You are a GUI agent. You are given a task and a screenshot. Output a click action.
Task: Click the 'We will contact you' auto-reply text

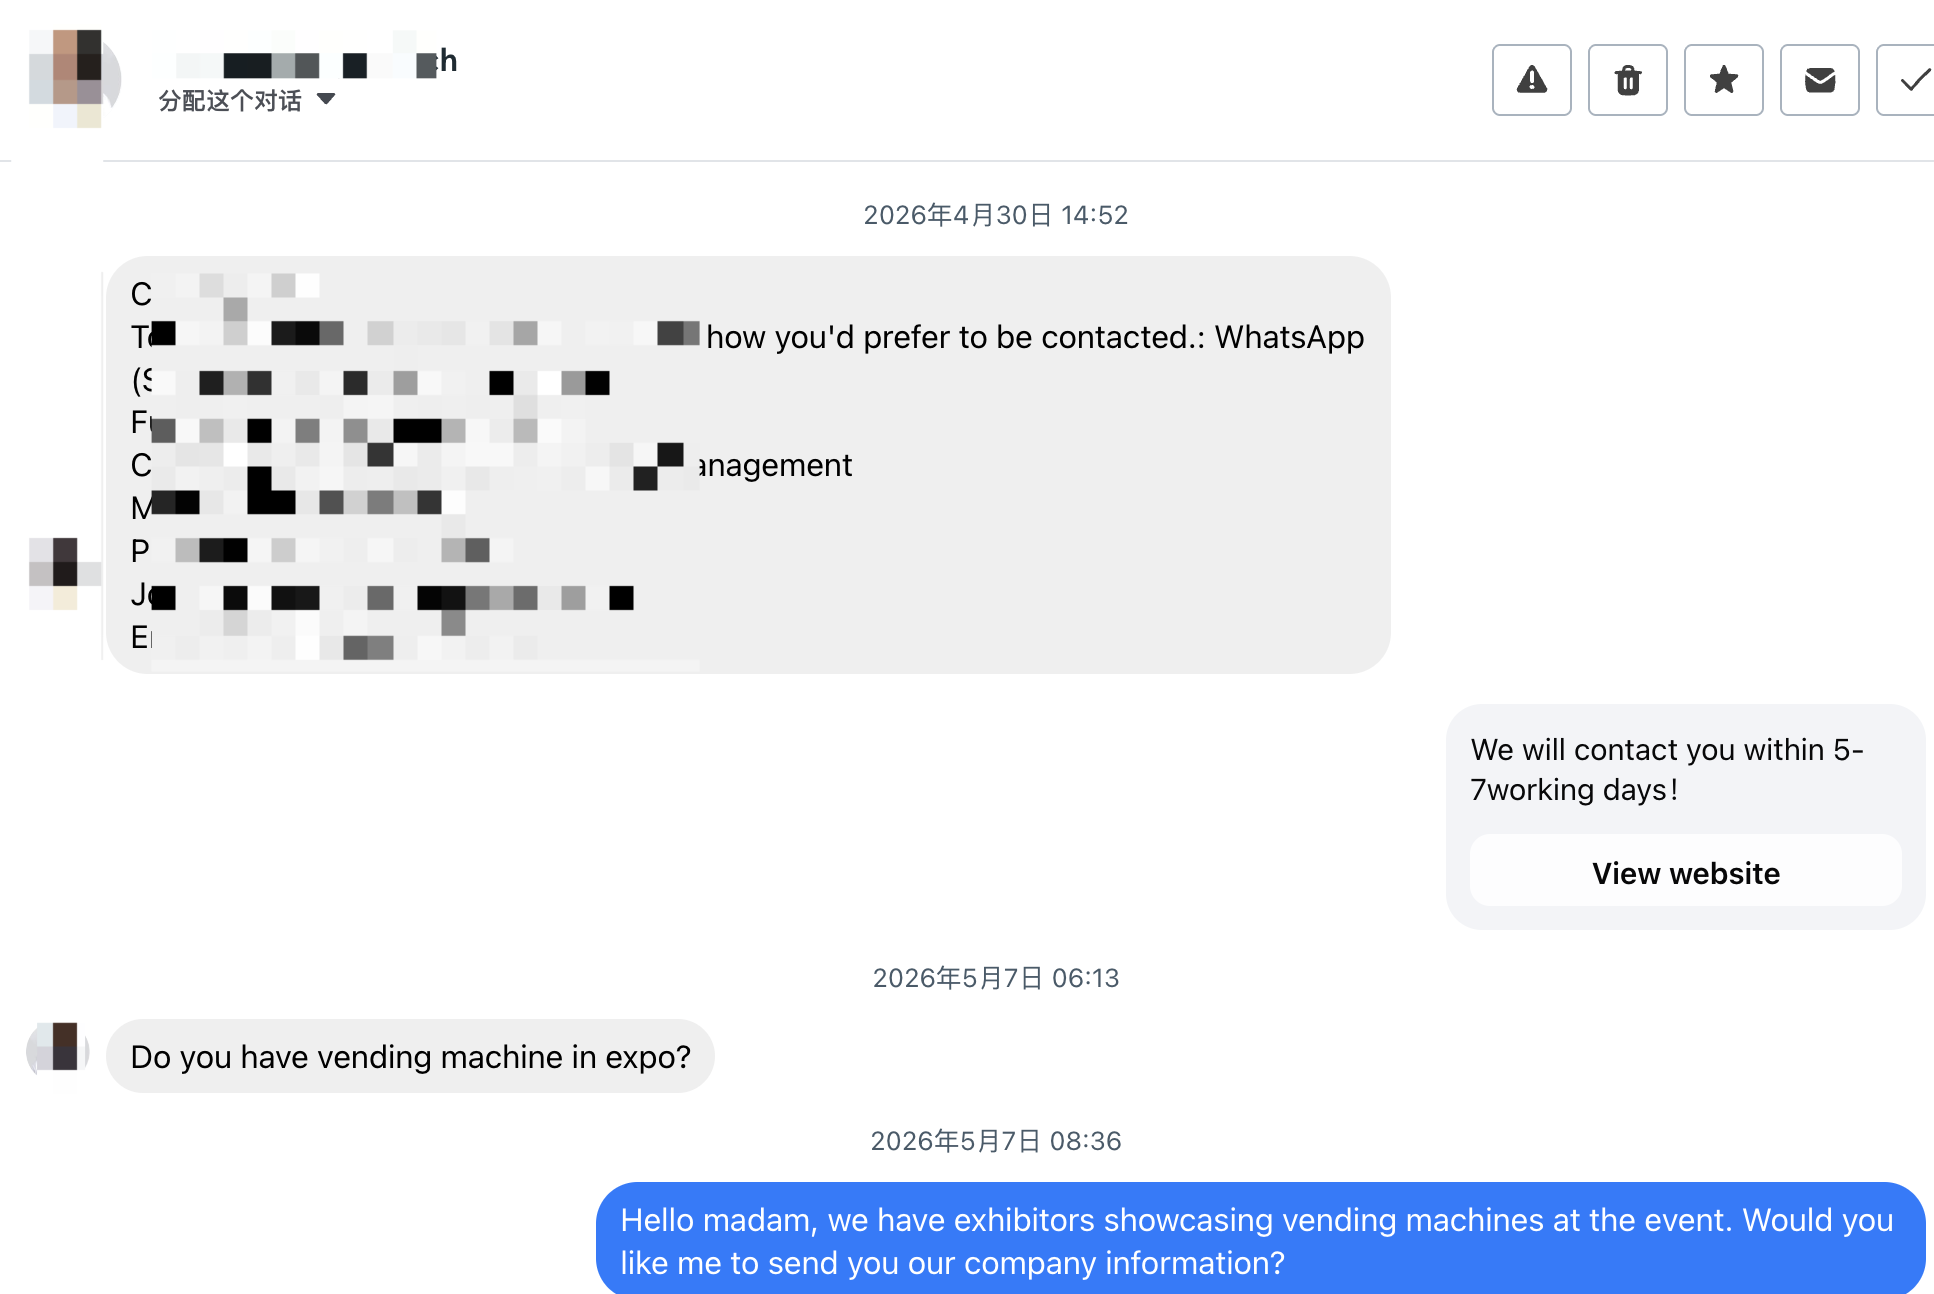[x=1667, y=769]
